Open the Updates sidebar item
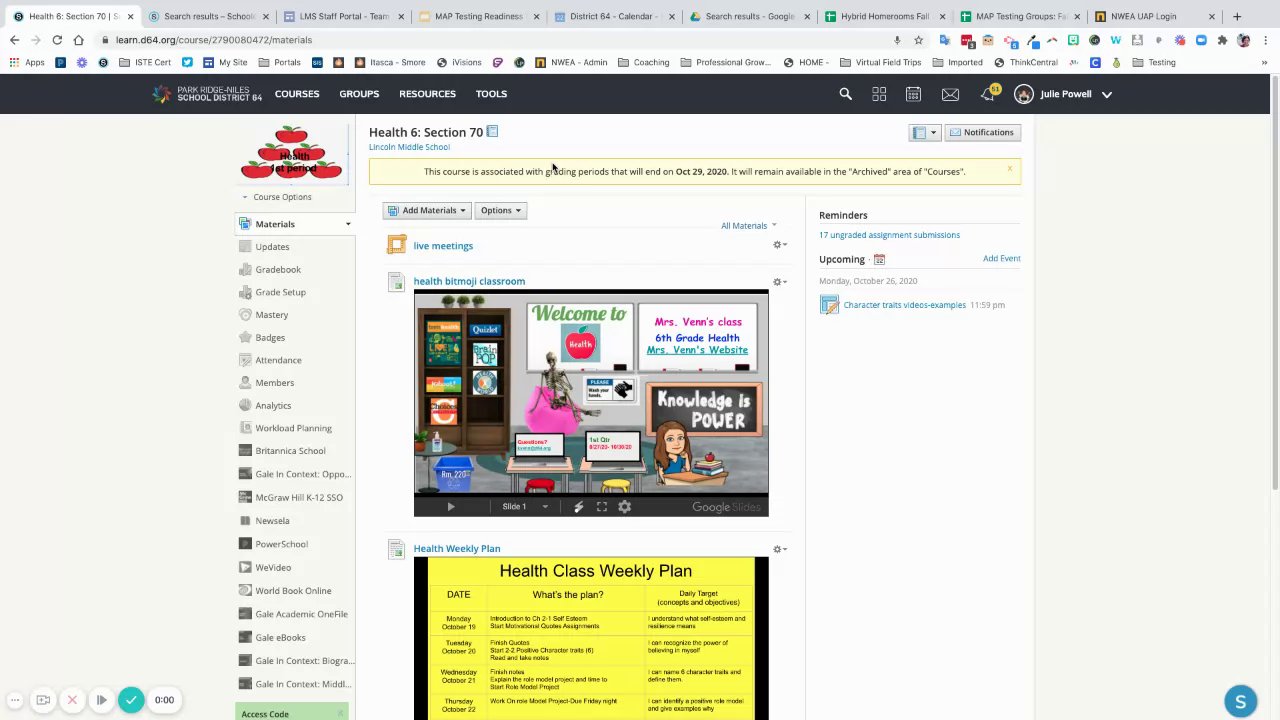 click(272, 247)
